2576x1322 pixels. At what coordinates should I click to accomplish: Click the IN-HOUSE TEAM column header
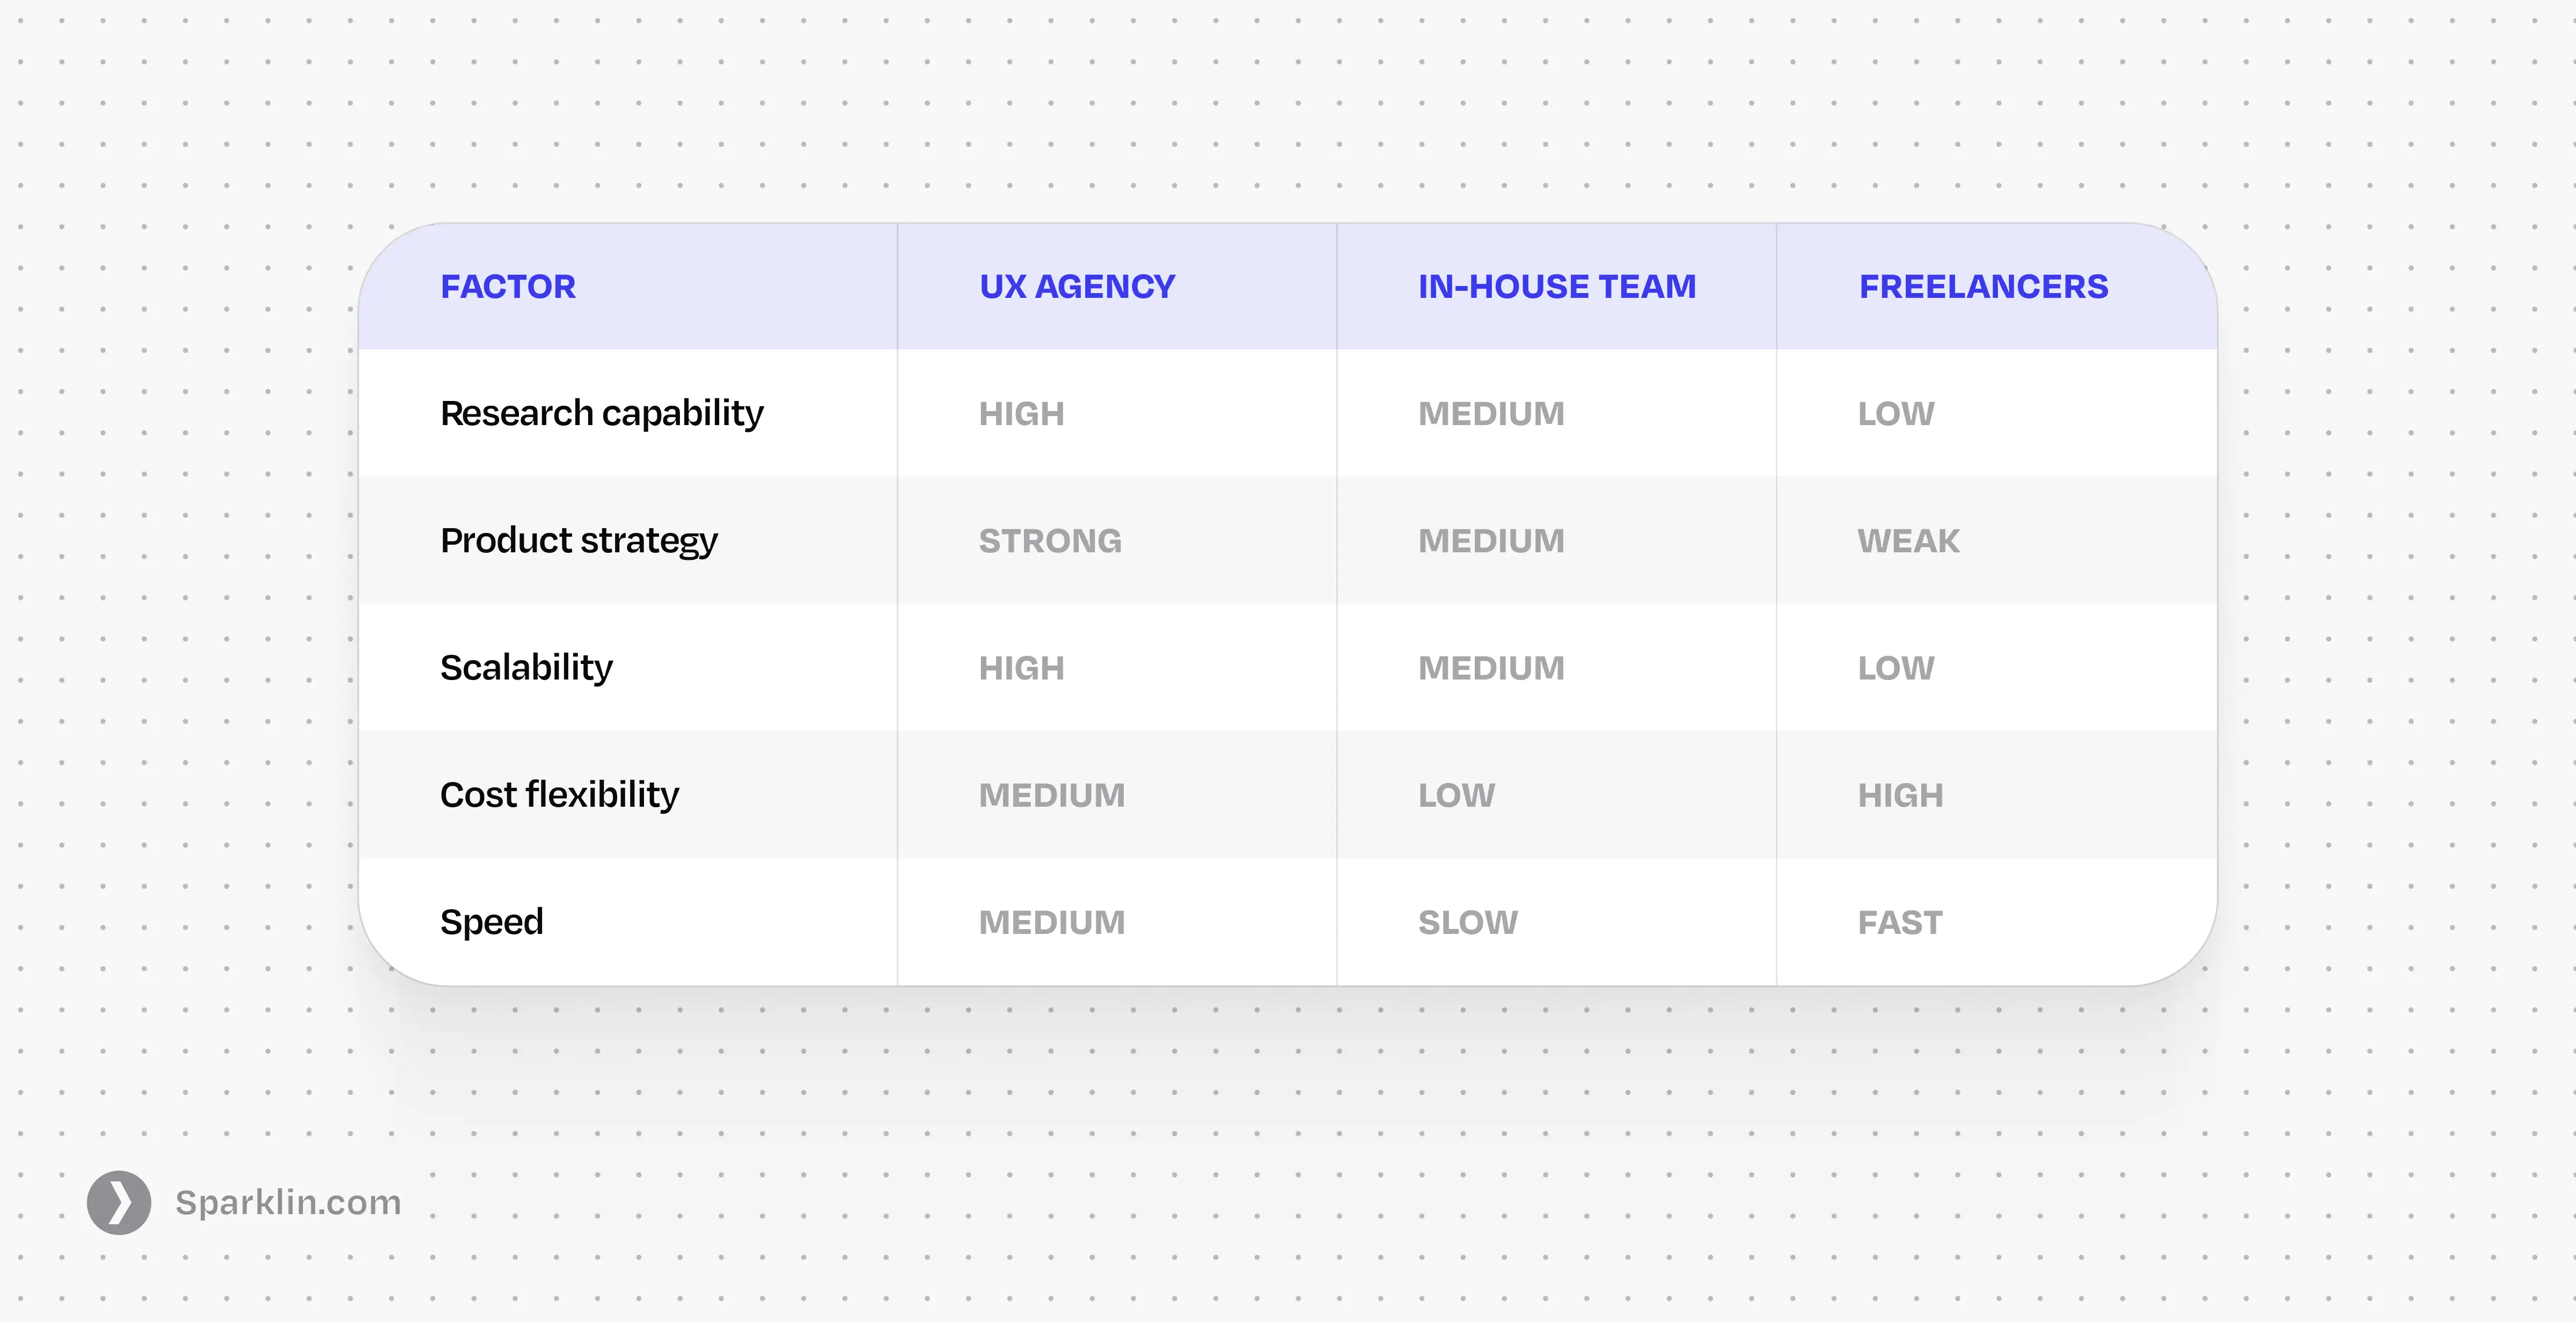click(x=1557, y=287)
